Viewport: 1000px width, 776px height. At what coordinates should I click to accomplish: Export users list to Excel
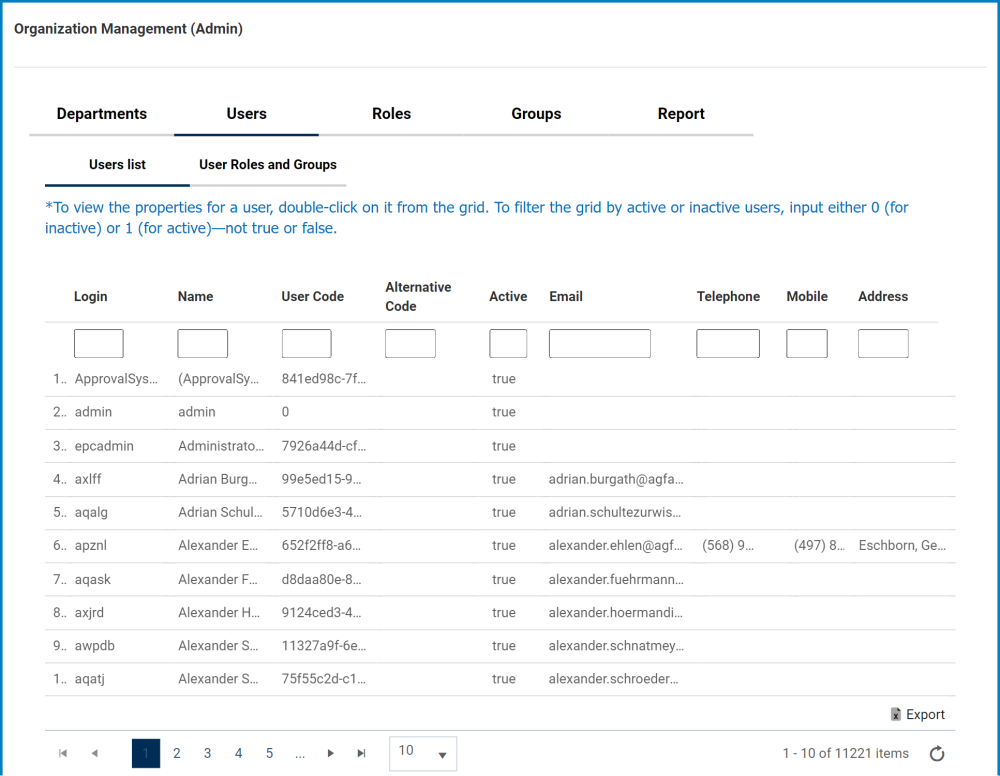(x=917, y=714)
